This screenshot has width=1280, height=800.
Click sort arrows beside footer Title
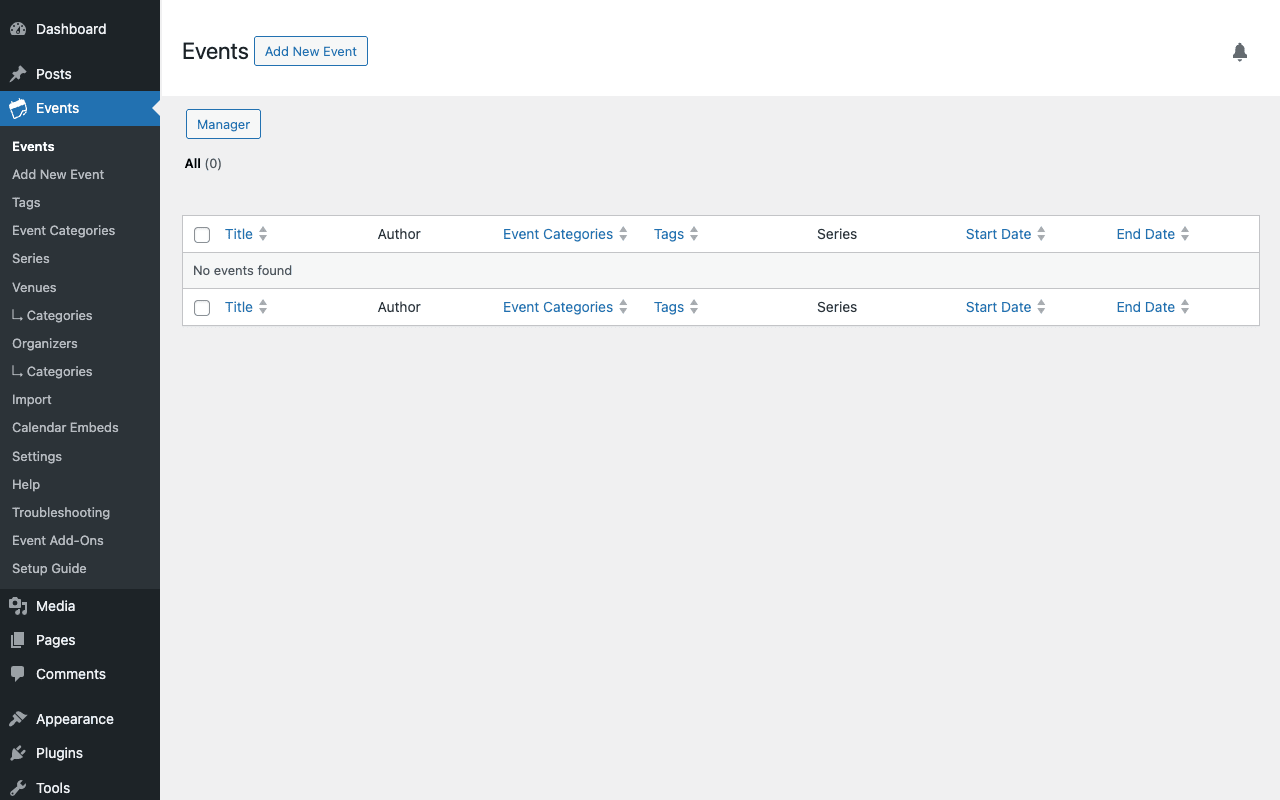click(263, 307)
